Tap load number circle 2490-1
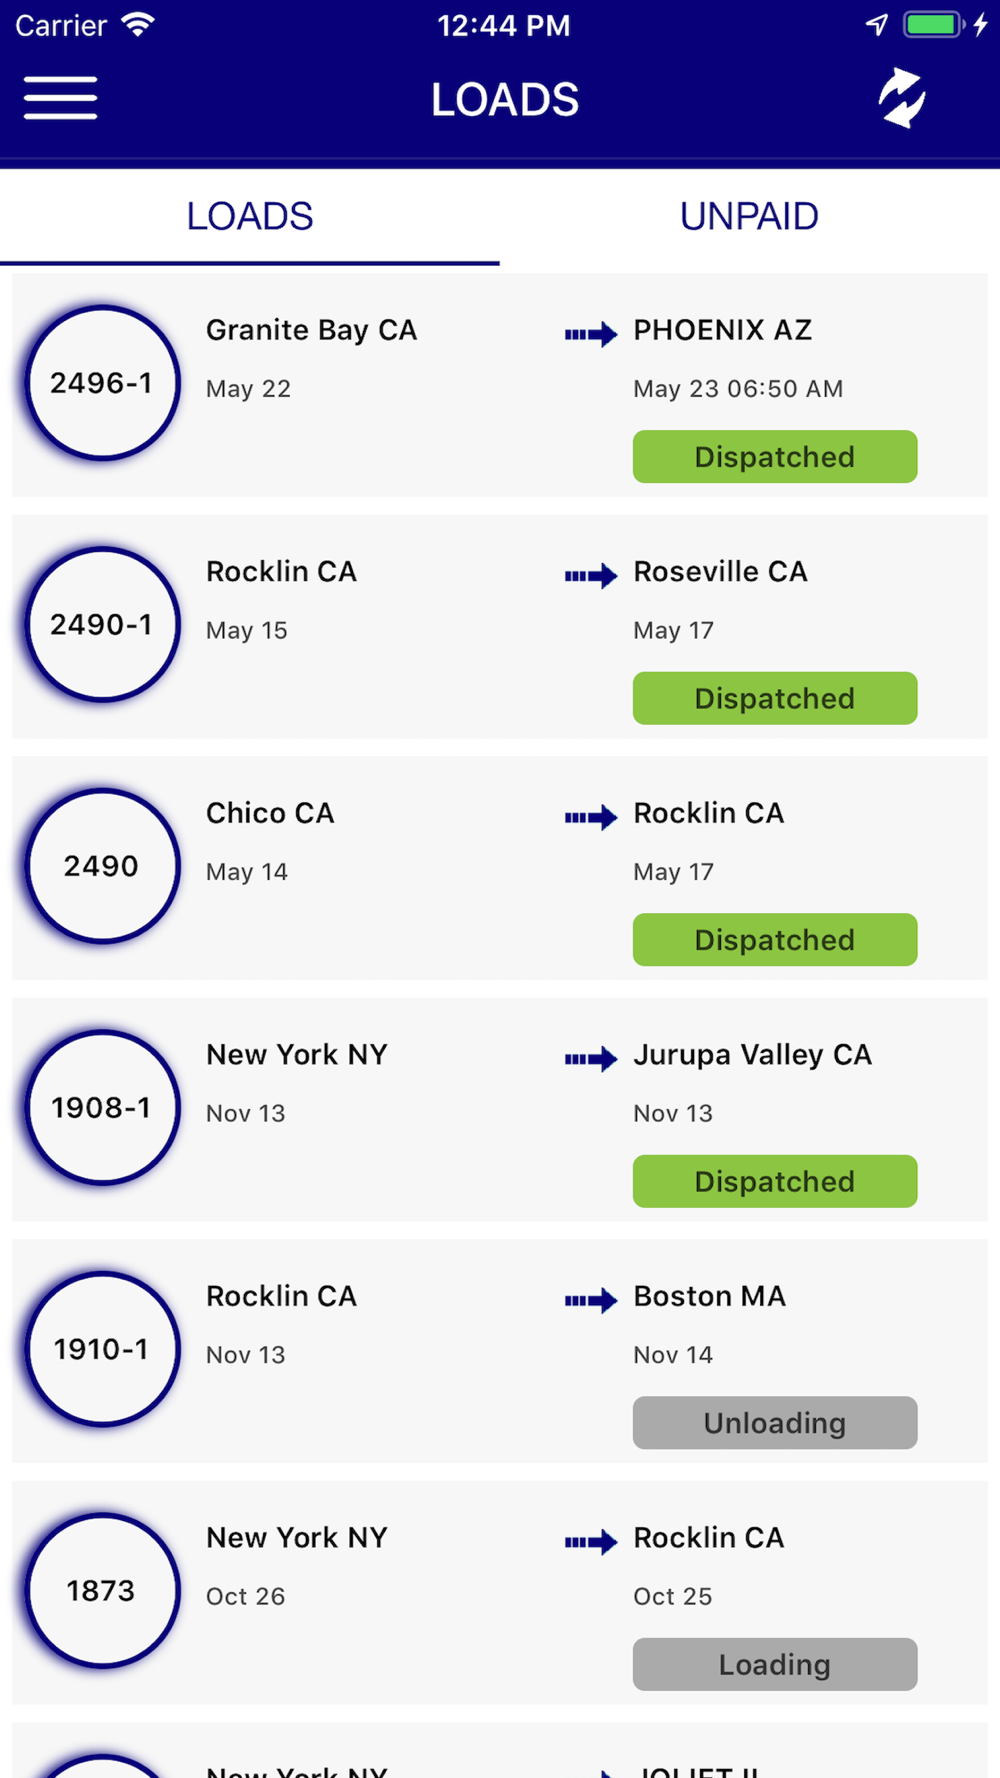 coord(102,625)
